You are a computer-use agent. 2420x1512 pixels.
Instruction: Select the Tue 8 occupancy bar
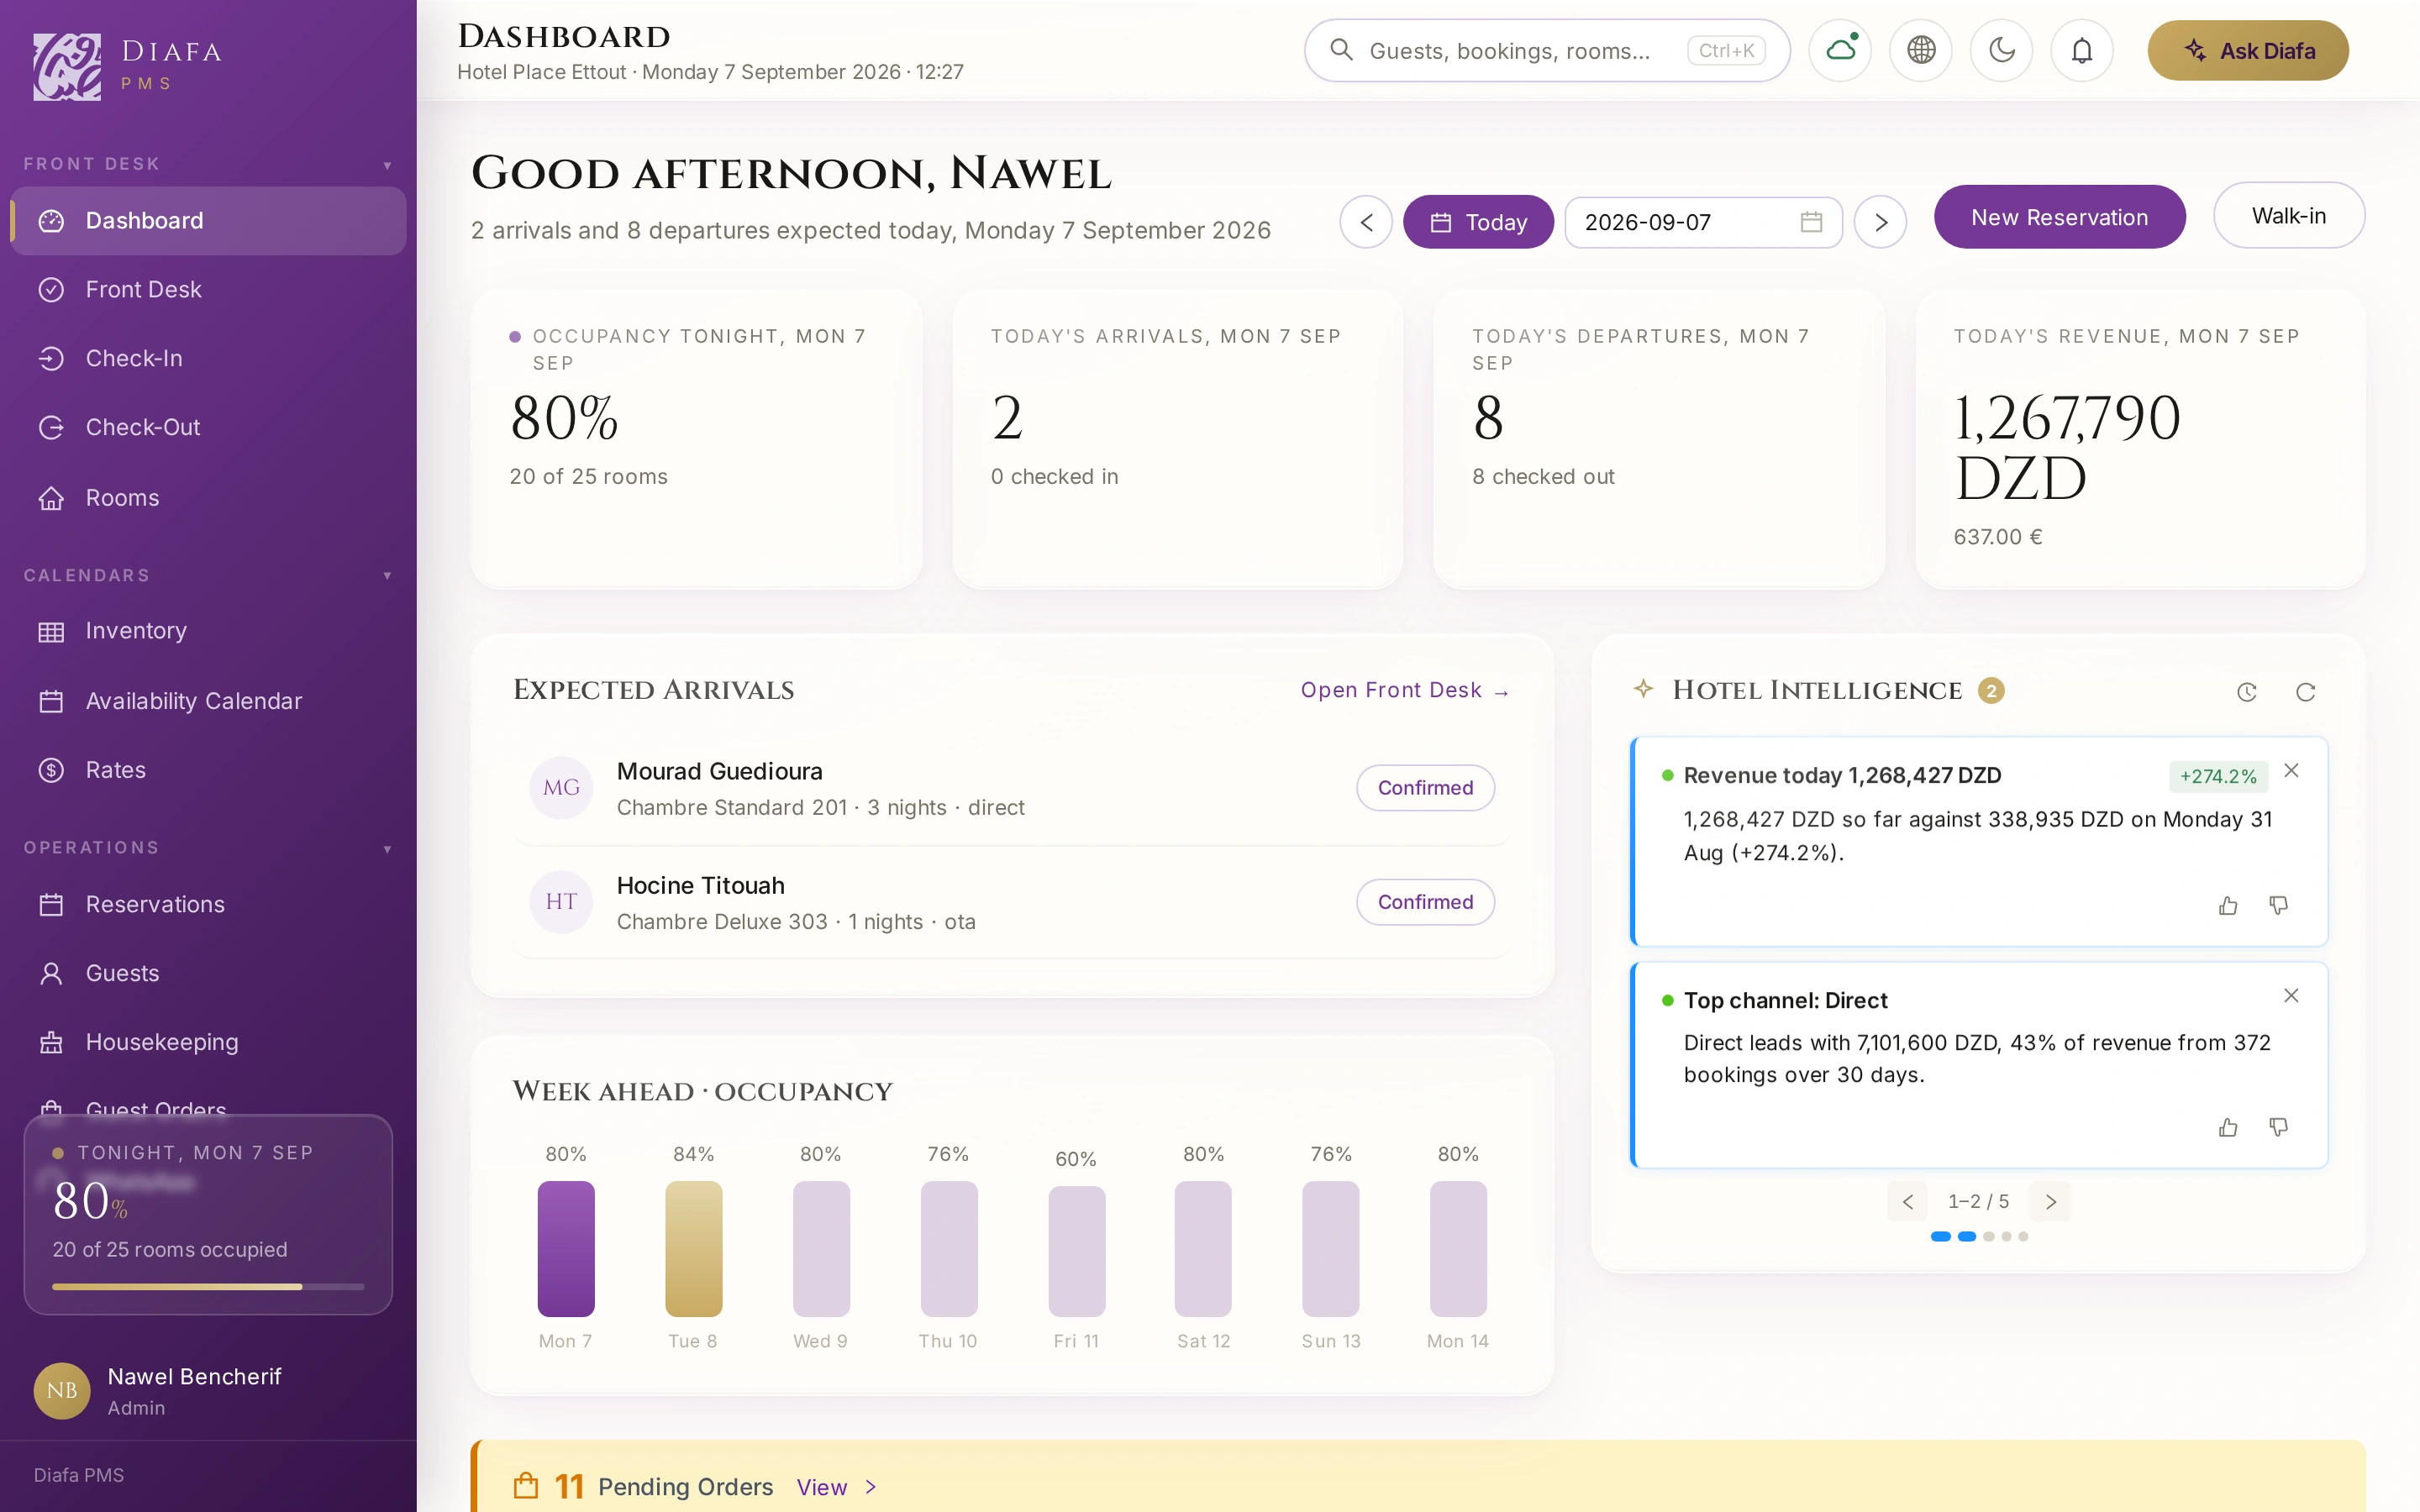pyautogui.click(x=693, y=1249)
